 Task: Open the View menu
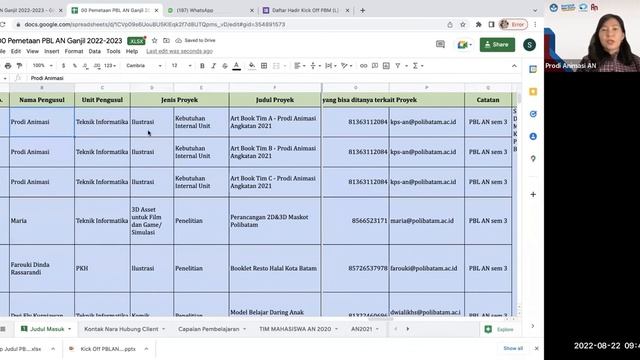32,51
